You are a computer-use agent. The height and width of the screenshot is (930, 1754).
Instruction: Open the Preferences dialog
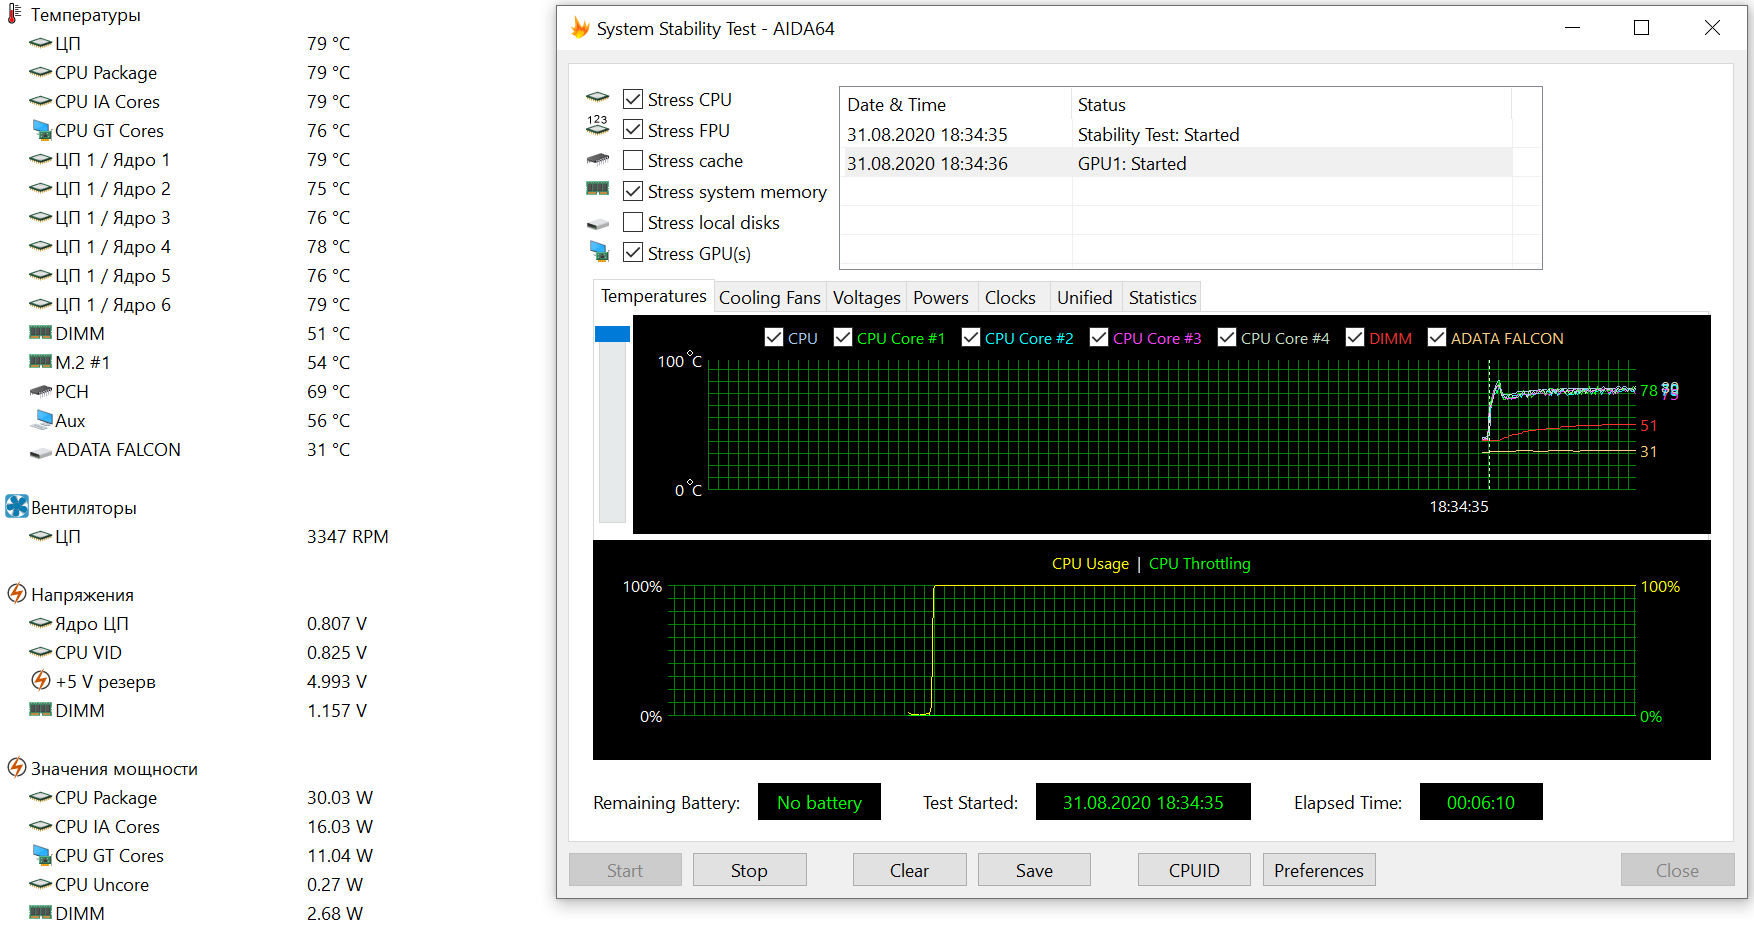[1318, 870]
